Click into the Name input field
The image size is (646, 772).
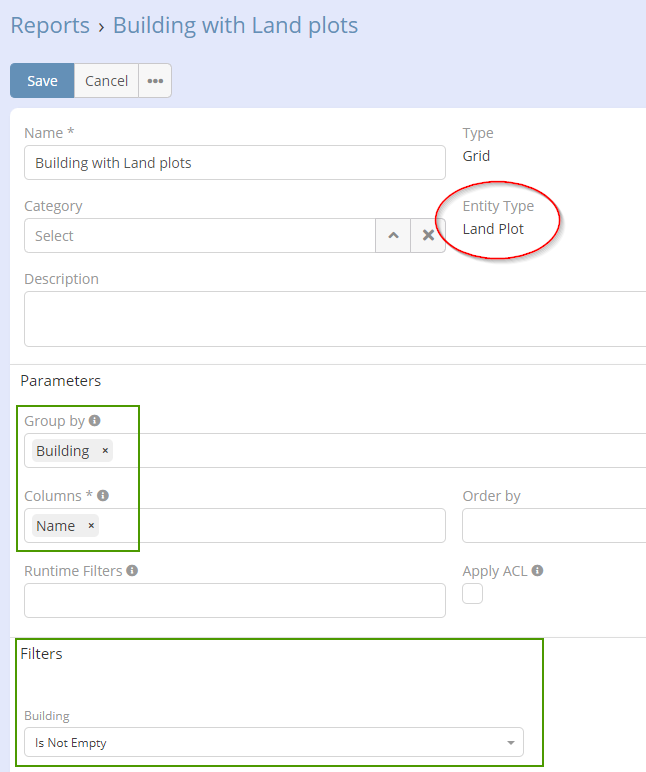[234, 163]
